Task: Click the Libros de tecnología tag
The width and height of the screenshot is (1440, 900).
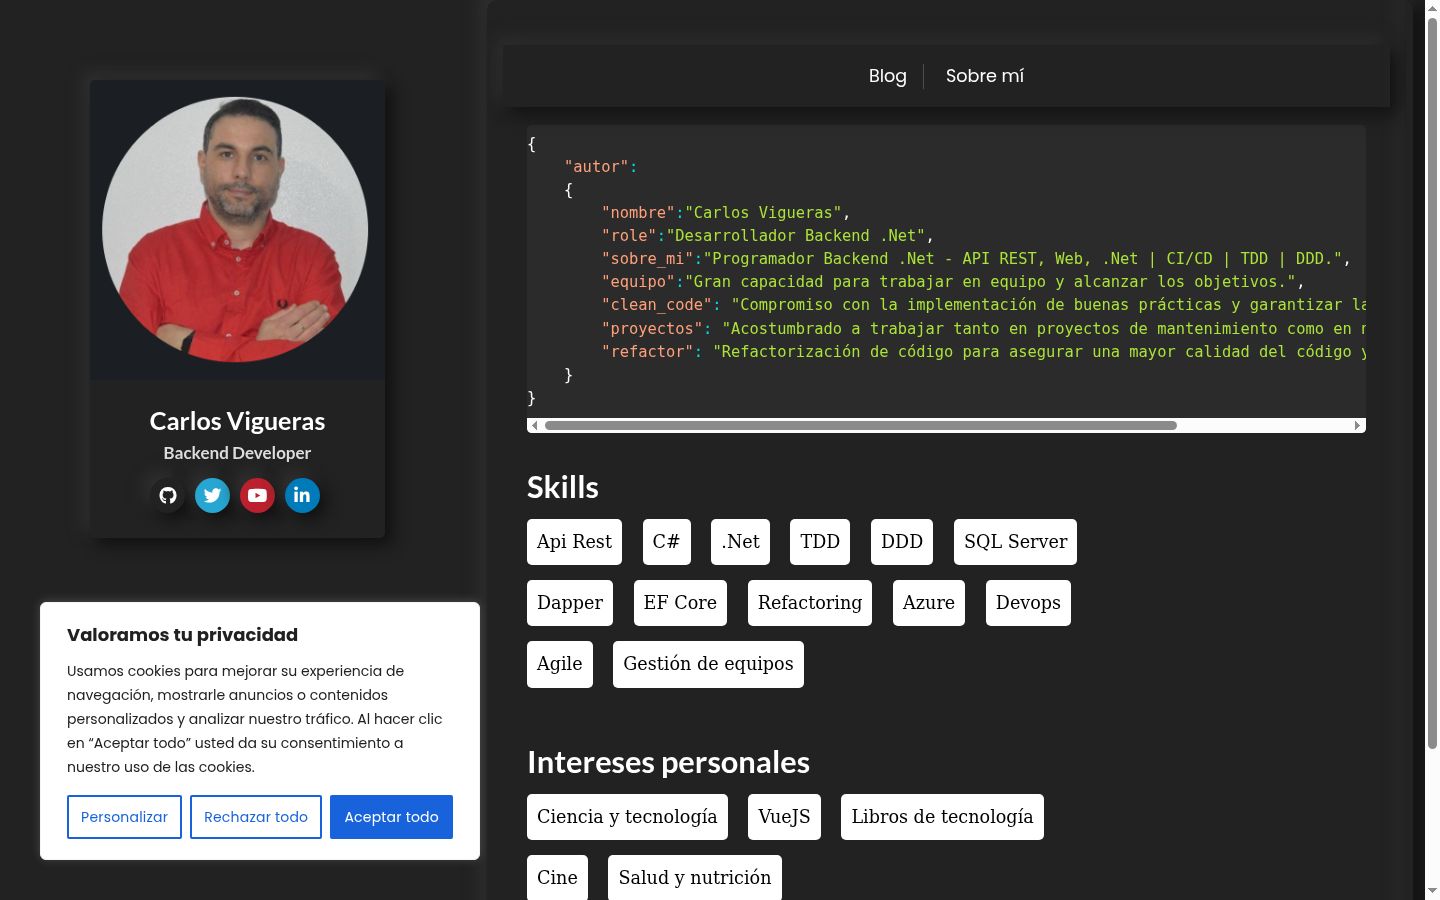Action: (x=942, y=817)
